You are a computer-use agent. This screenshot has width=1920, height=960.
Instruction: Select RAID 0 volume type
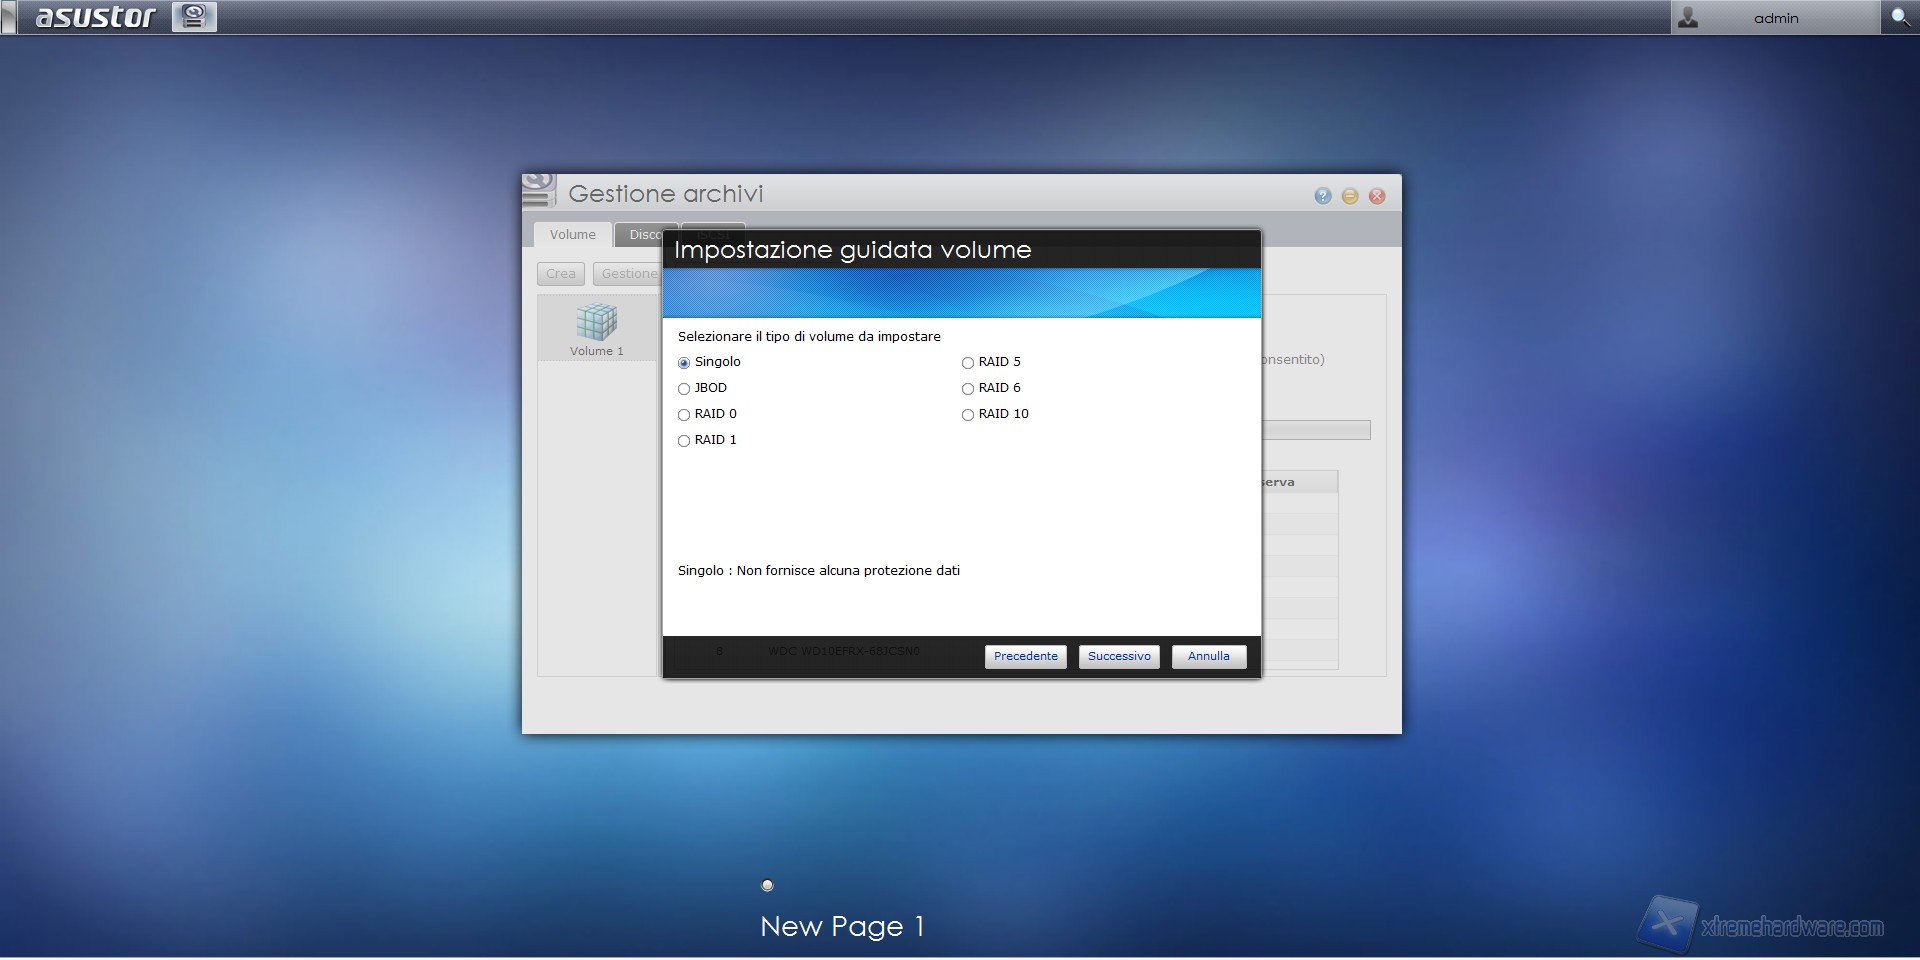pyautogui.click(x=684, y=415)
